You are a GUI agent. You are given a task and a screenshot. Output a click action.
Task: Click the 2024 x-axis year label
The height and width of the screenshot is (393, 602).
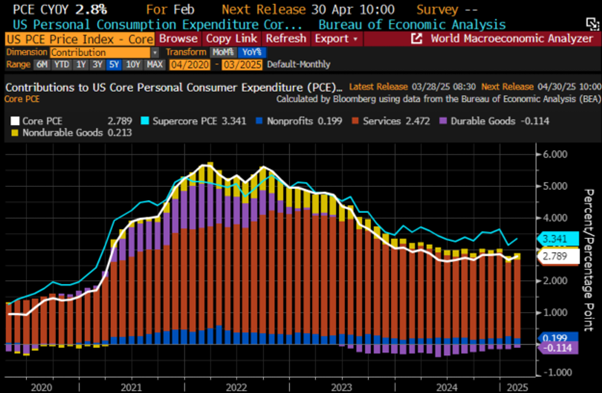click(447, 387)
